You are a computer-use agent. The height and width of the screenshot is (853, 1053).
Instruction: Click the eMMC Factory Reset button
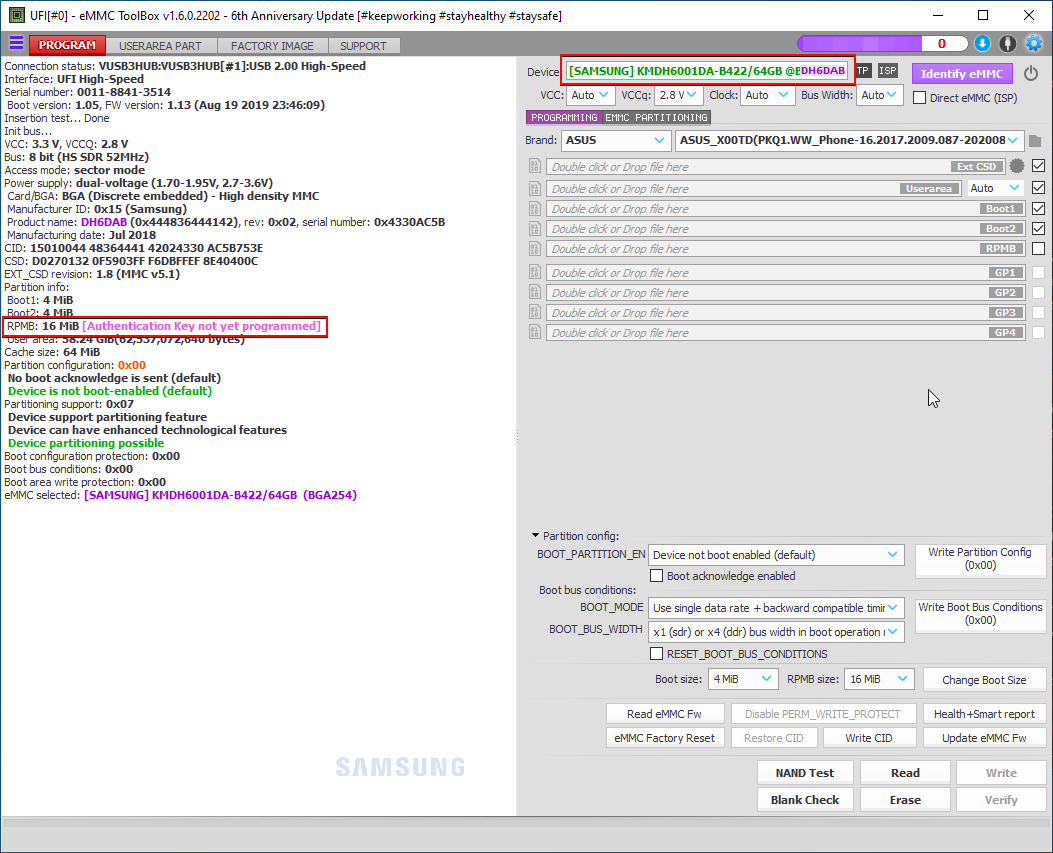click(x=665, y=737)
